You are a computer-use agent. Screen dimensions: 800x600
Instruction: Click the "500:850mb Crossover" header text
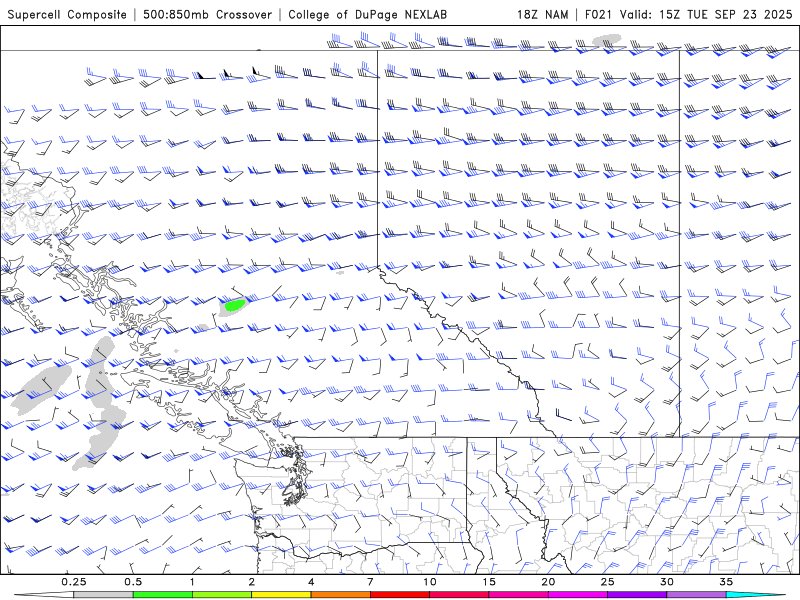point(207,14)
